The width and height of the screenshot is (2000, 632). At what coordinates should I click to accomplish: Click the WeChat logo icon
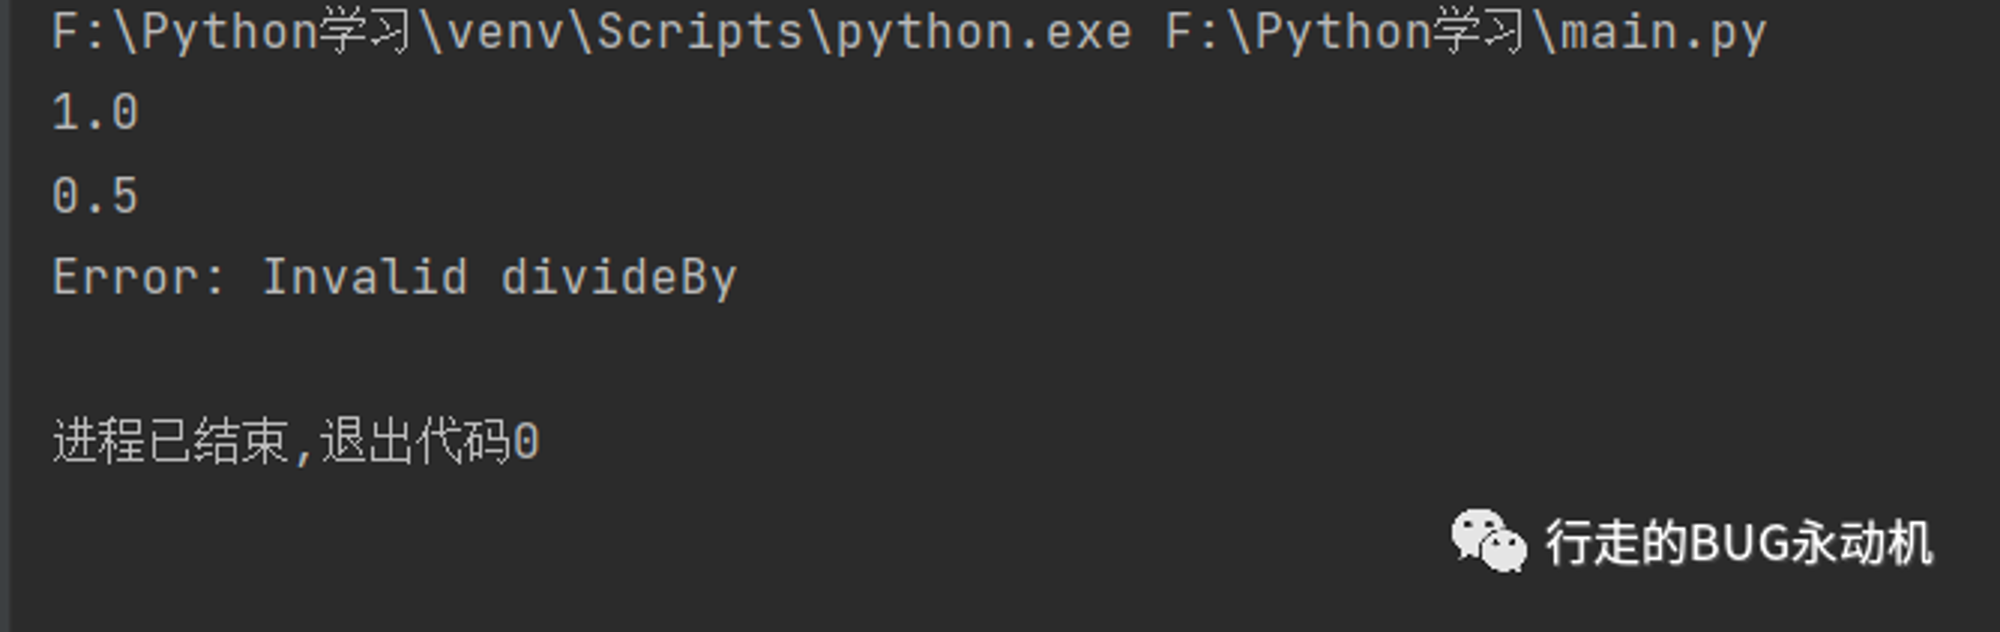1488,541
